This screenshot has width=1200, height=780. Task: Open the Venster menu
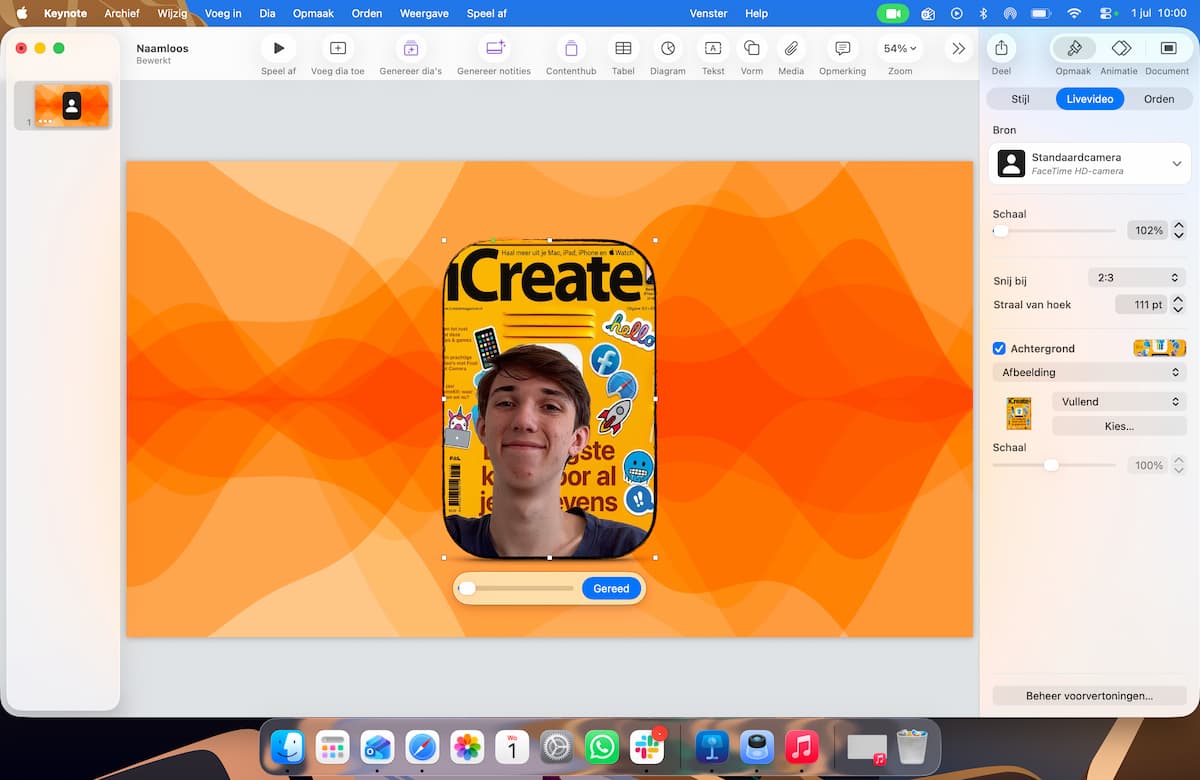pyautogui.click(x=709, y=13)
